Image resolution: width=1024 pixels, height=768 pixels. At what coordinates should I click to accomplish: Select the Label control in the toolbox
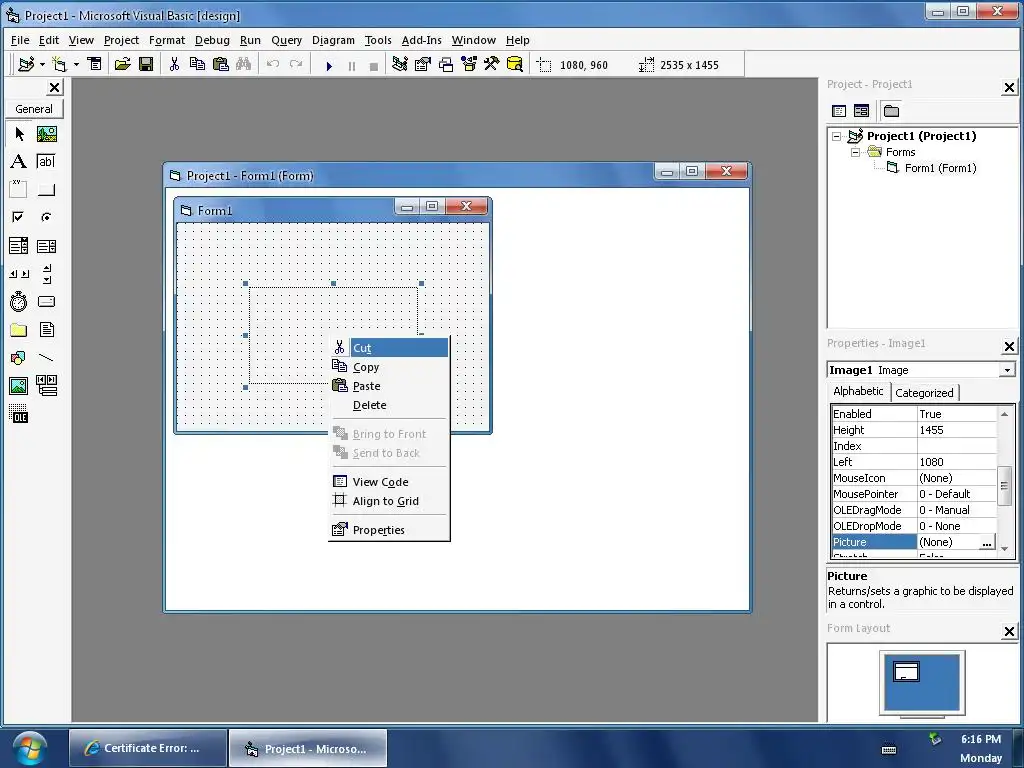click(x=19, y=161)
